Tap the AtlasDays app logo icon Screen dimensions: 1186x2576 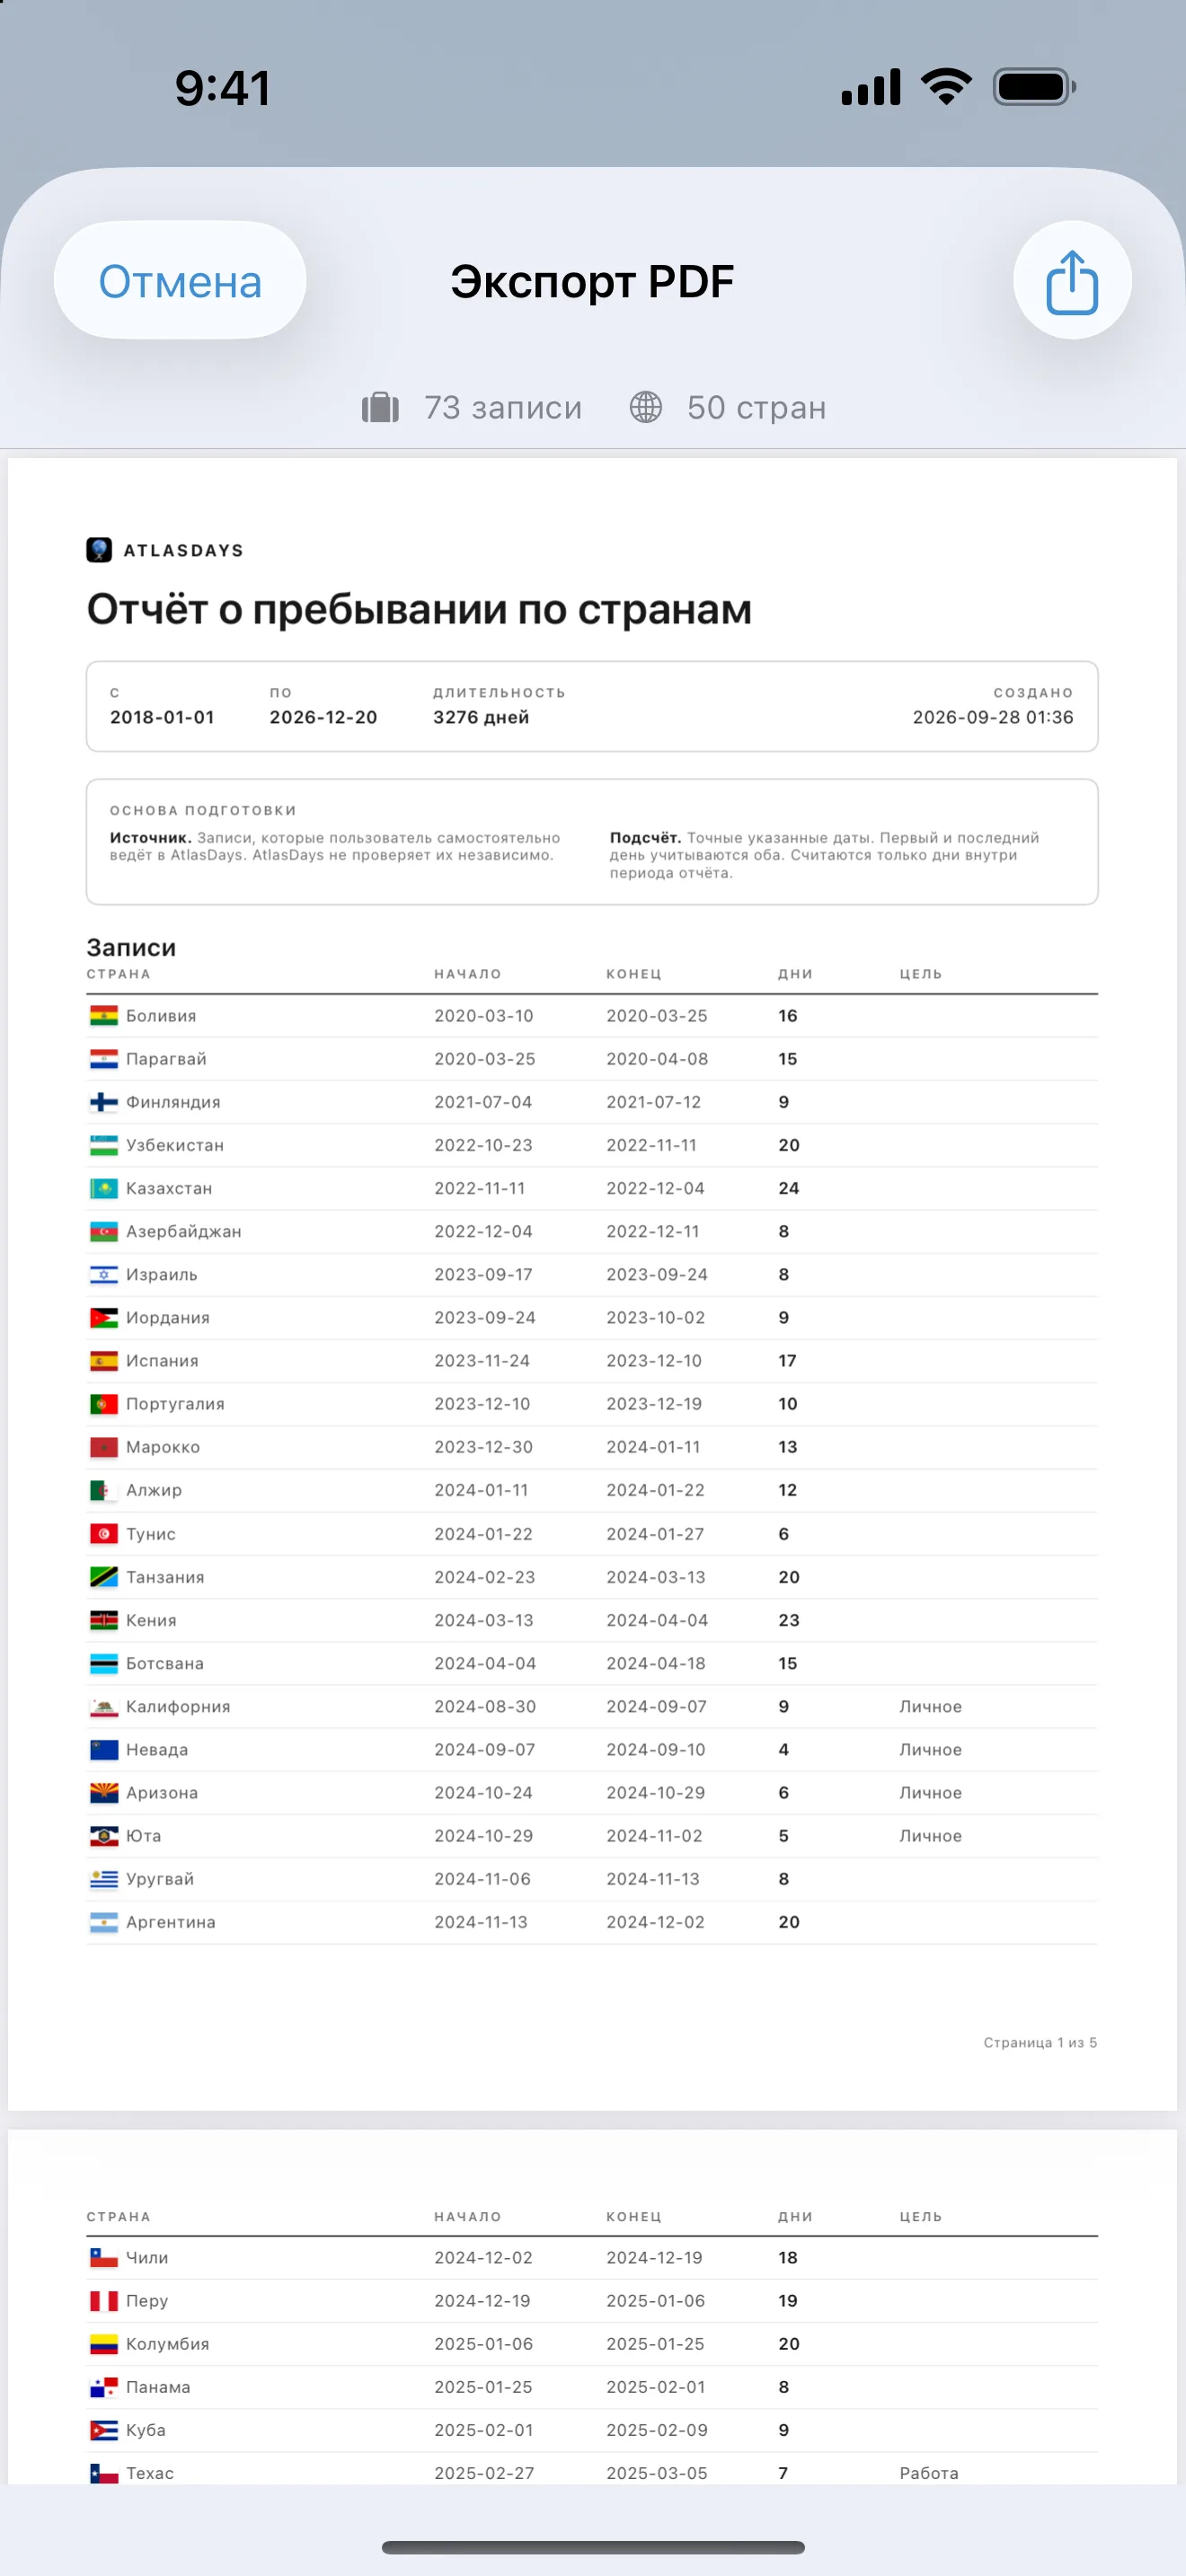click(x=99, y=550)
